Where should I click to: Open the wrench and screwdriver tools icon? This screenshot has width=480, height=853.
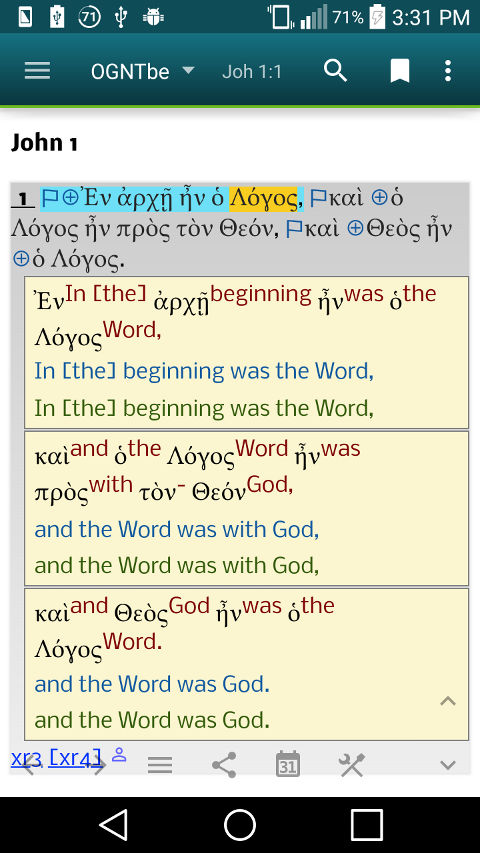[x=351, y=765]
